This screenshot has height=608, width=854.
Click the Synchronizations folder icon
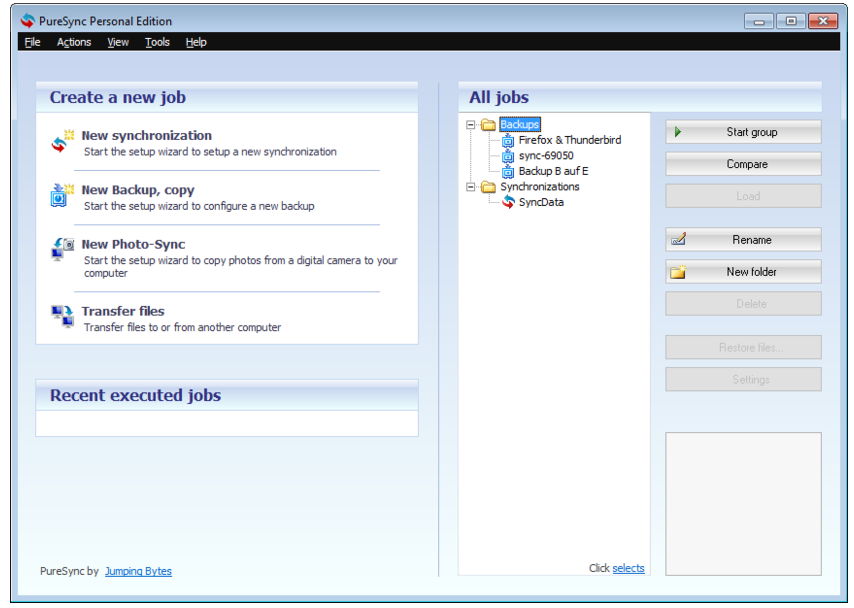[488, 187]
